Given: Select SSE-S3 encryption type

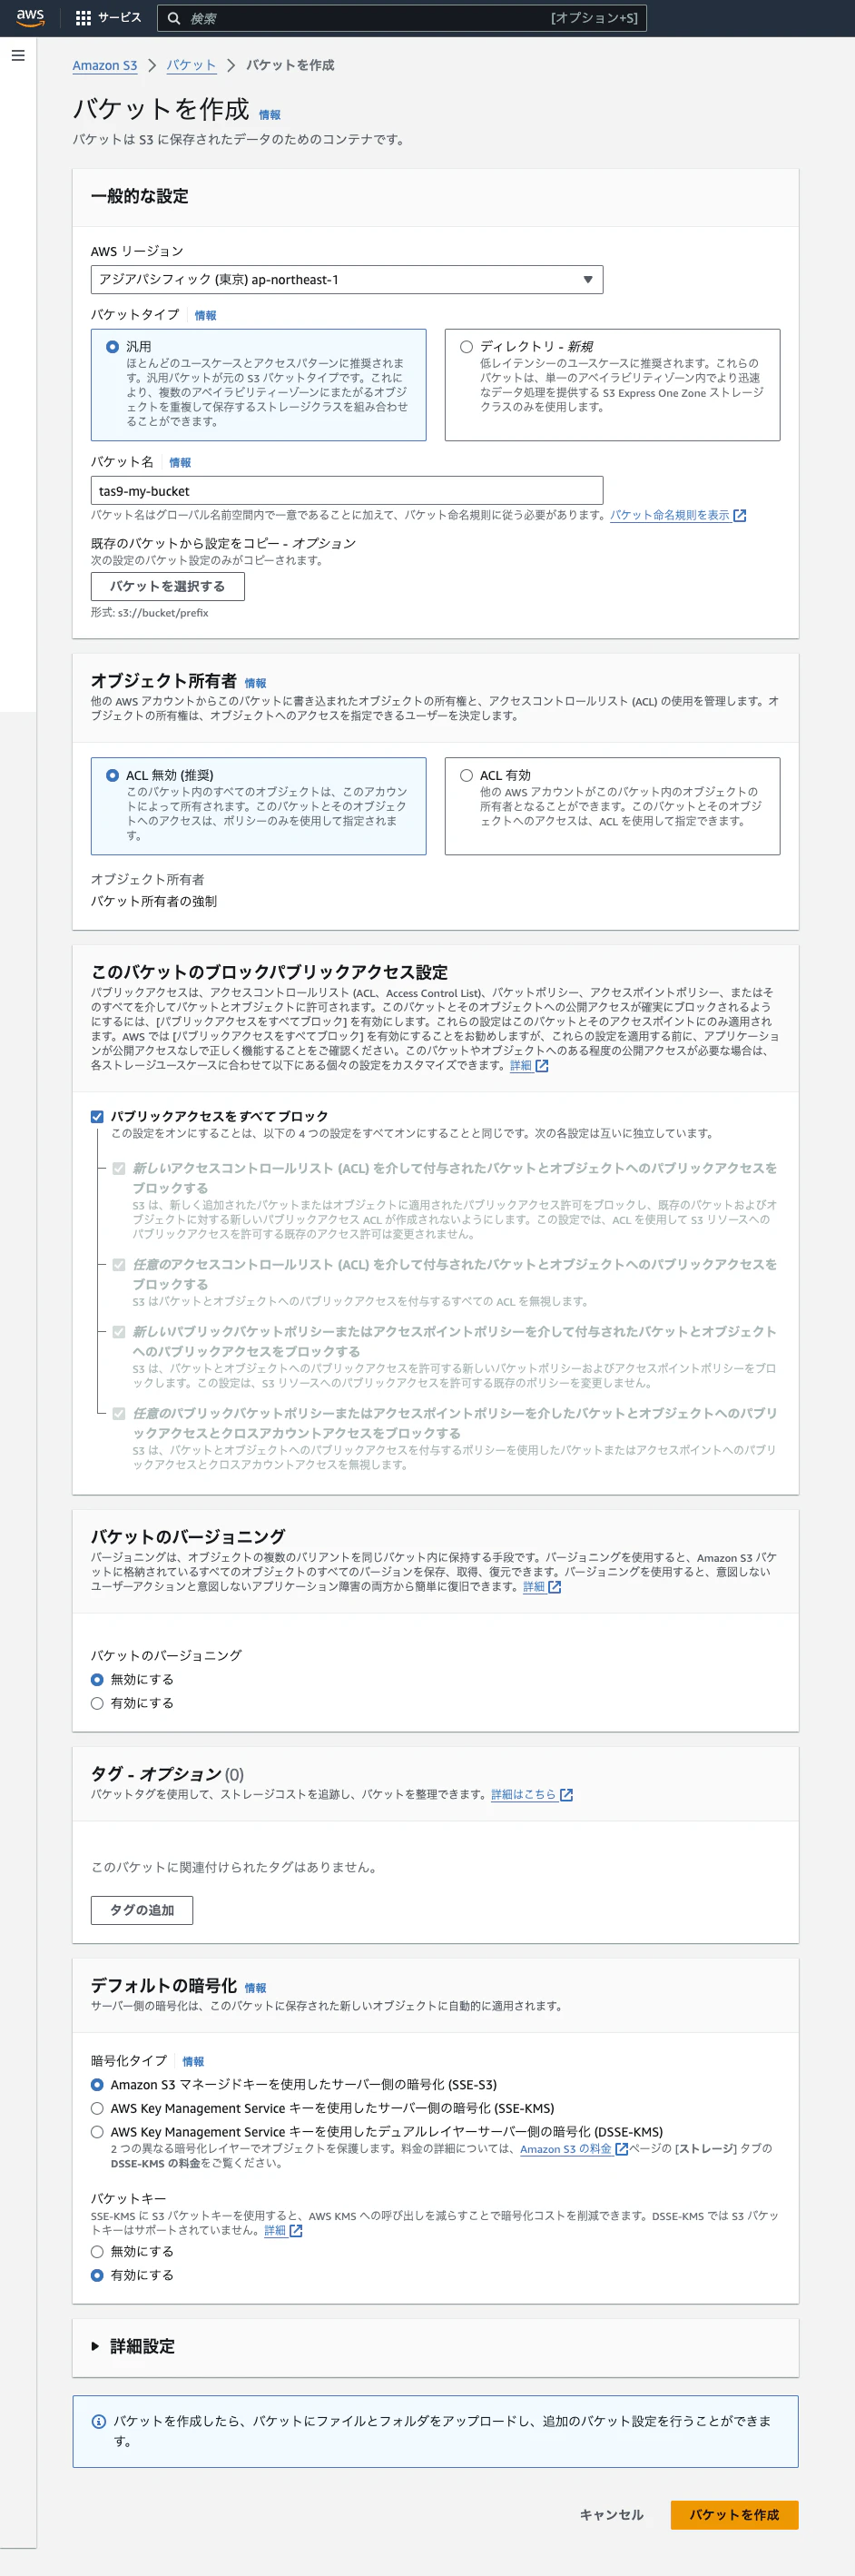Looking at the screenshot, I should (x=97, y=2085).
